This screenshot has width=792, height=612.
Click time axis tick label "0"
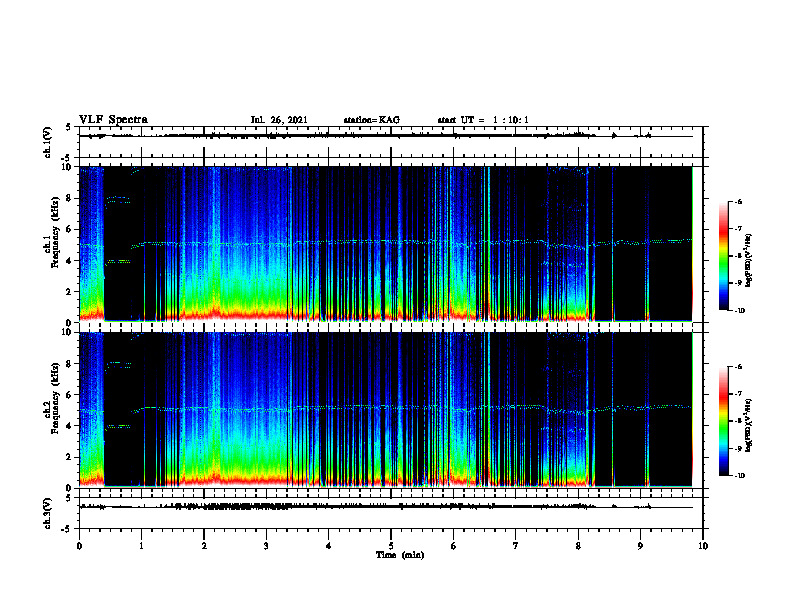pos(79,546)
